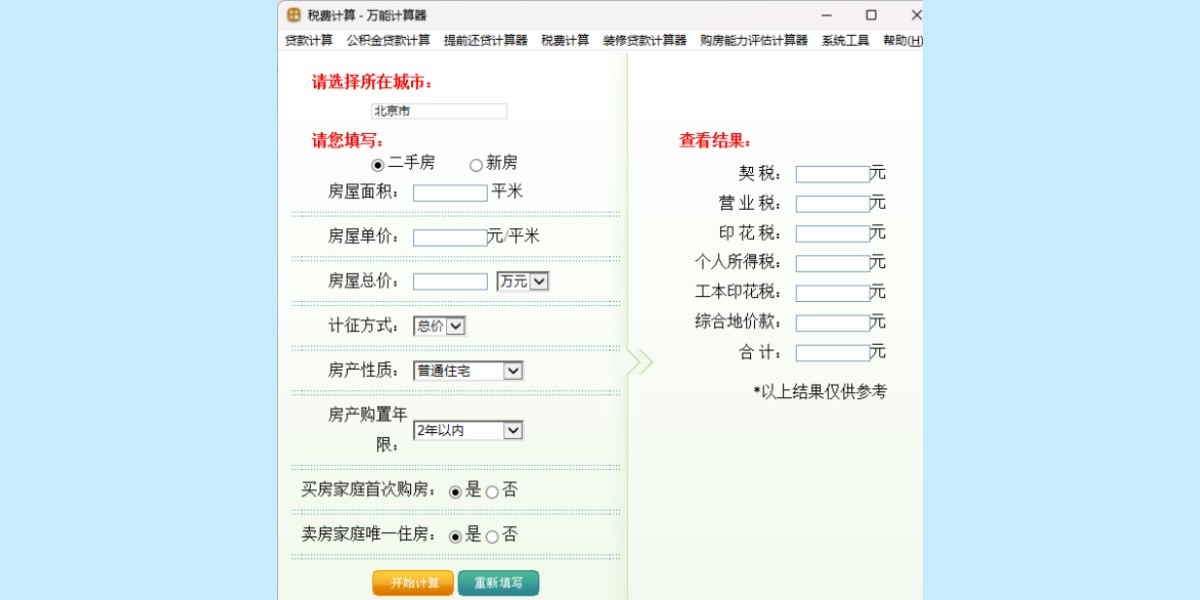Click the 印花税 result field
Viewport: 1200px width, 600px height.
click(x=832, y=234)
